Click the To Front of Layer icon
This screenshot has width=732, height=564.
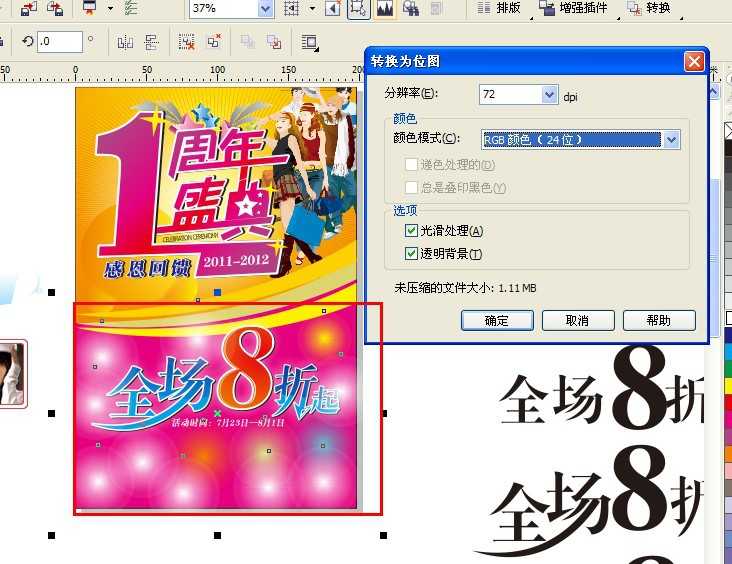coord(247,42)
